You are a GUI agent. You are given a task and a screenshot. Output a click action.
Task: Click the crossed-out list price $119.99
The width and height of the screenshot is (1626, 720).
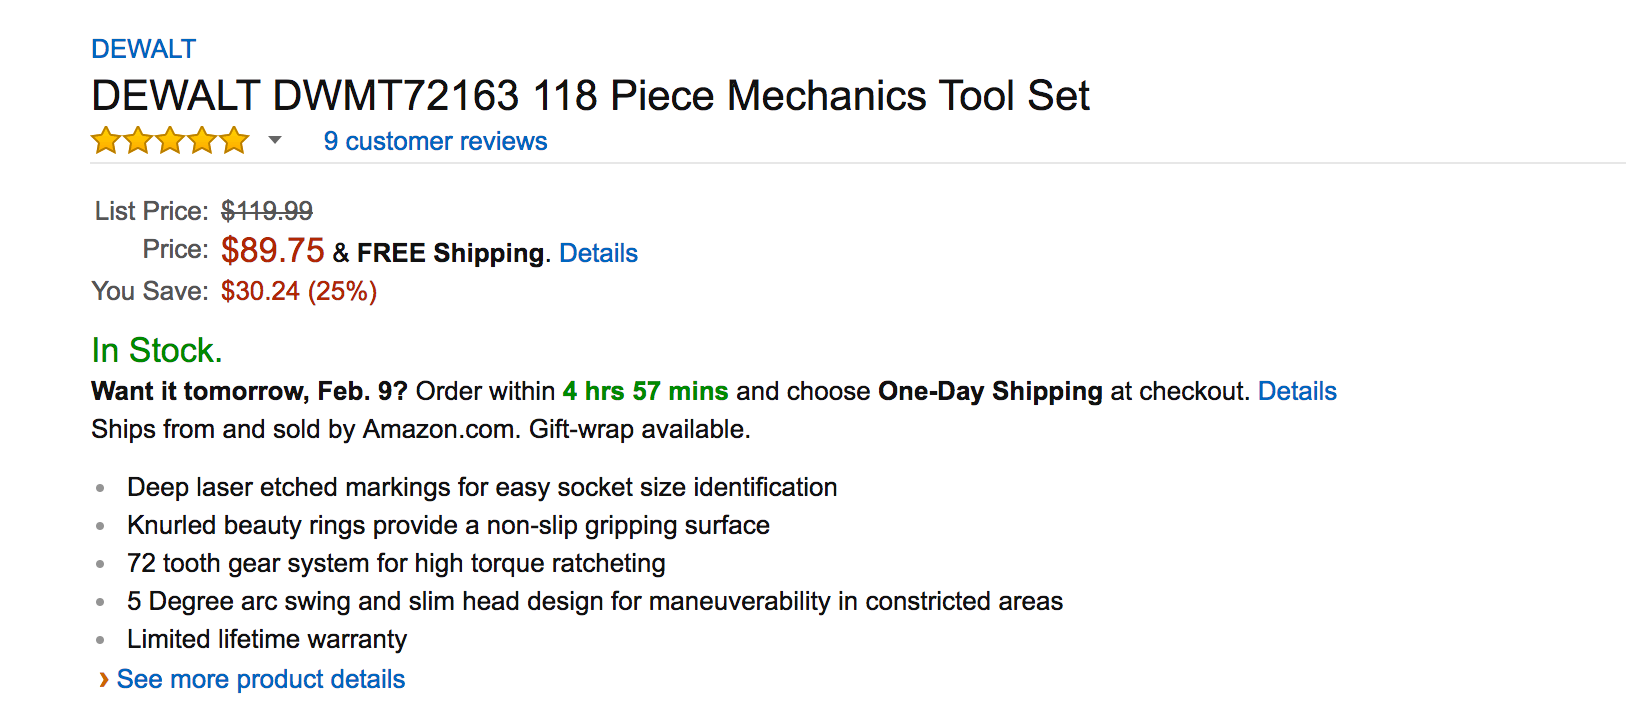(265, 211)
